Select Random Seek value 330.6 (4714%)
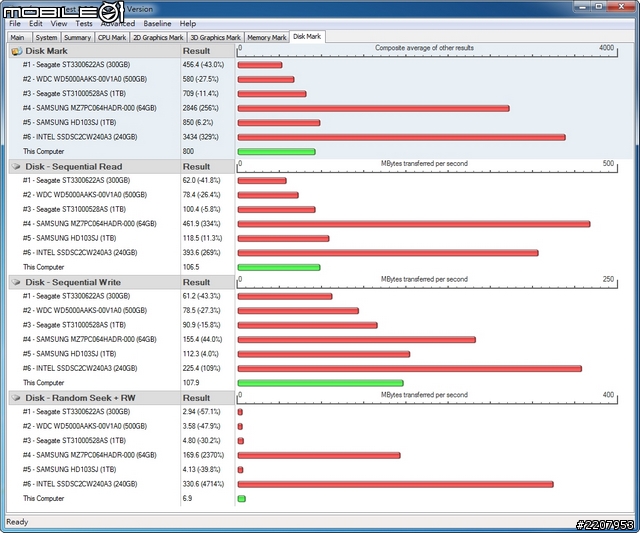This screenshot has height=533, width=640. pyautogui.click(x=203, y=484)
